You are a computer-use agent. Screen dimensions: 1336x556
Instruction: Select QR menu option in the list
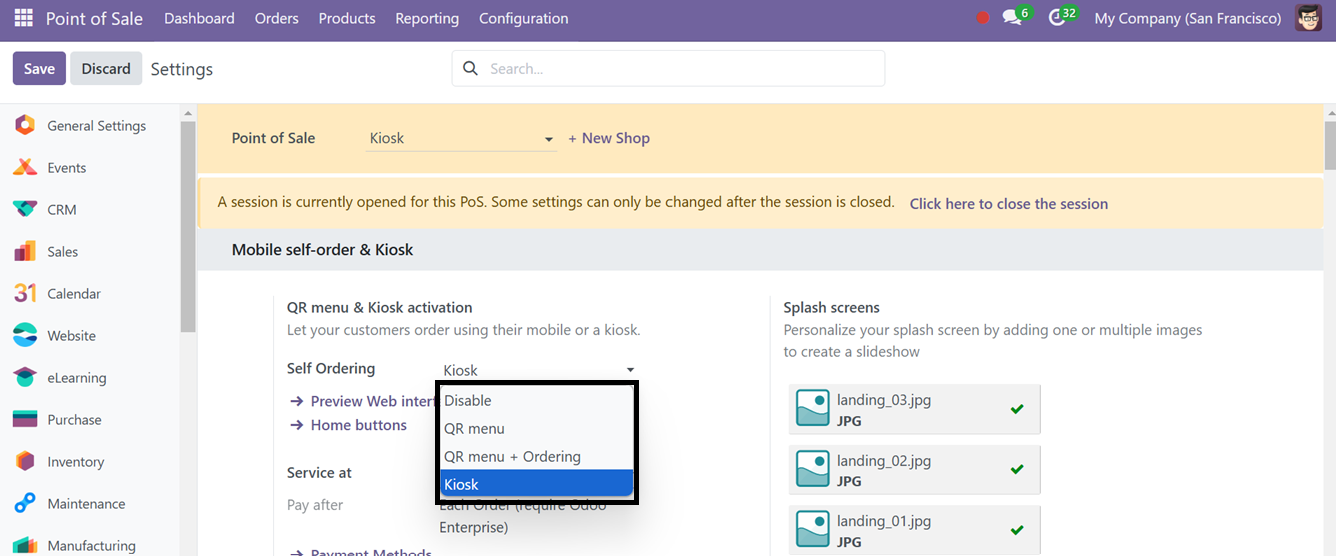tap(536, 428)
